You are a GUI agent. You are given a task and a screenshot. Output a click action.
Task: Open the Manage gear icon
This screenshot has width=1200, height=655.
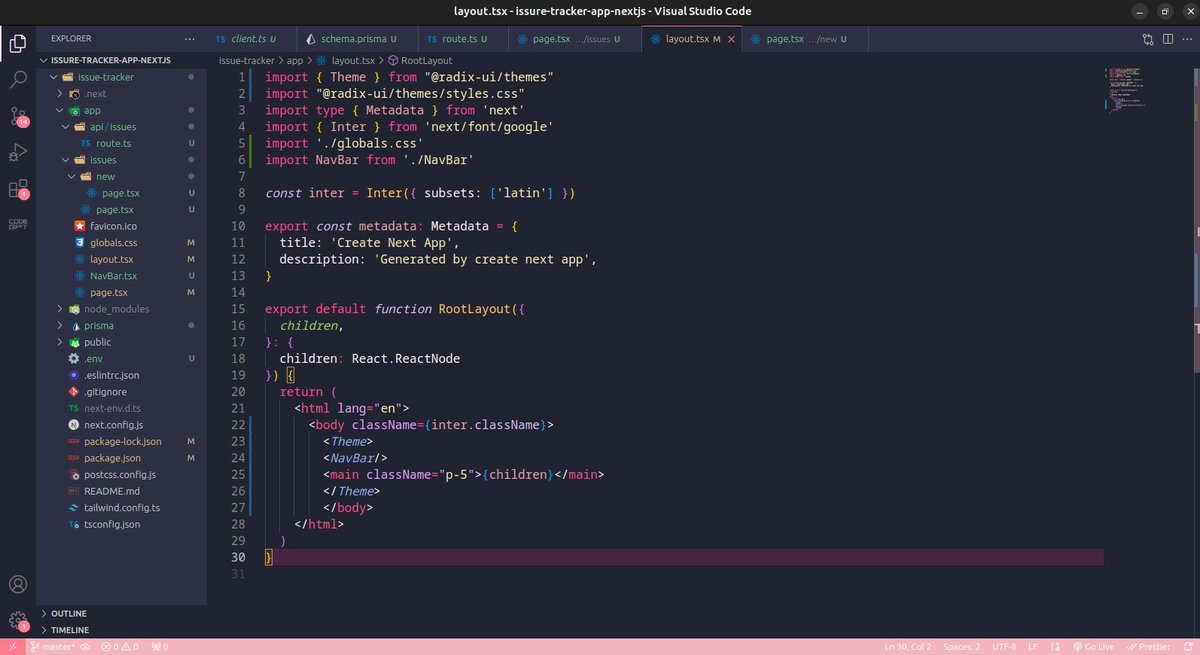(18, 621)
